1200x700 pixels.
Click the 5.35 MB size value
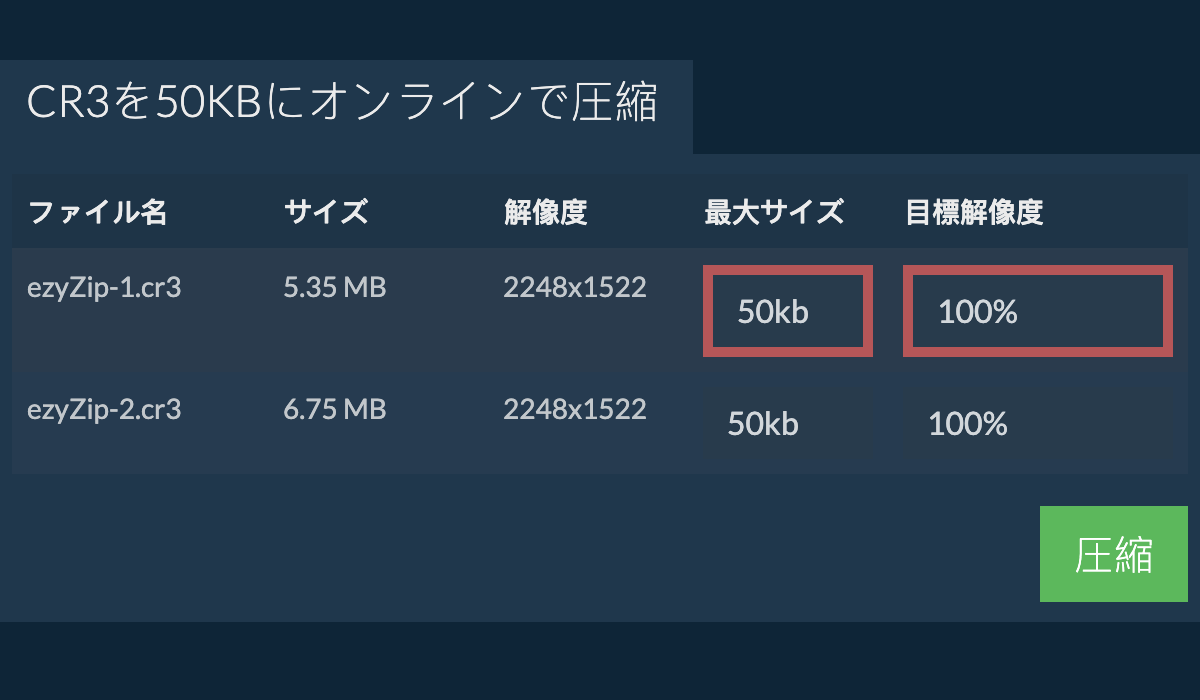click(335, 288)
